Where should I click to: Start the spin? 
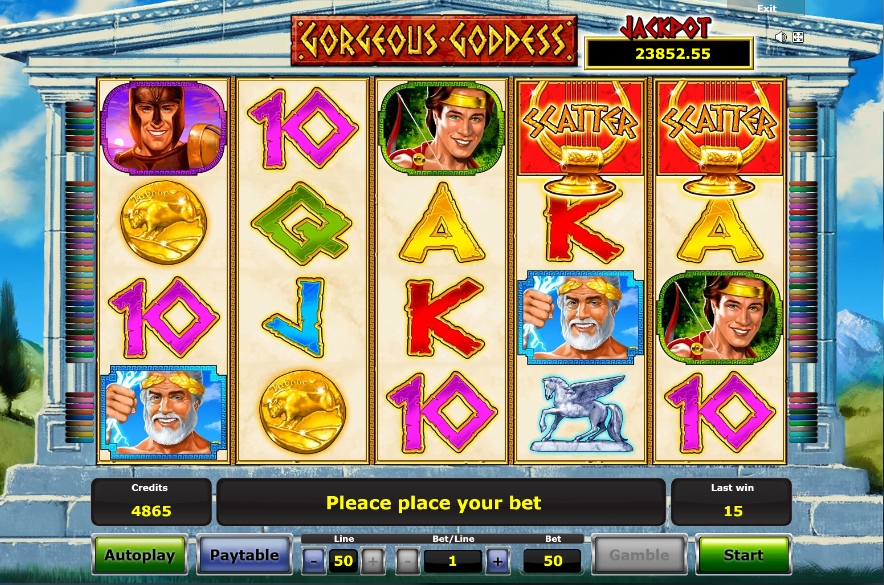point(743,555)
